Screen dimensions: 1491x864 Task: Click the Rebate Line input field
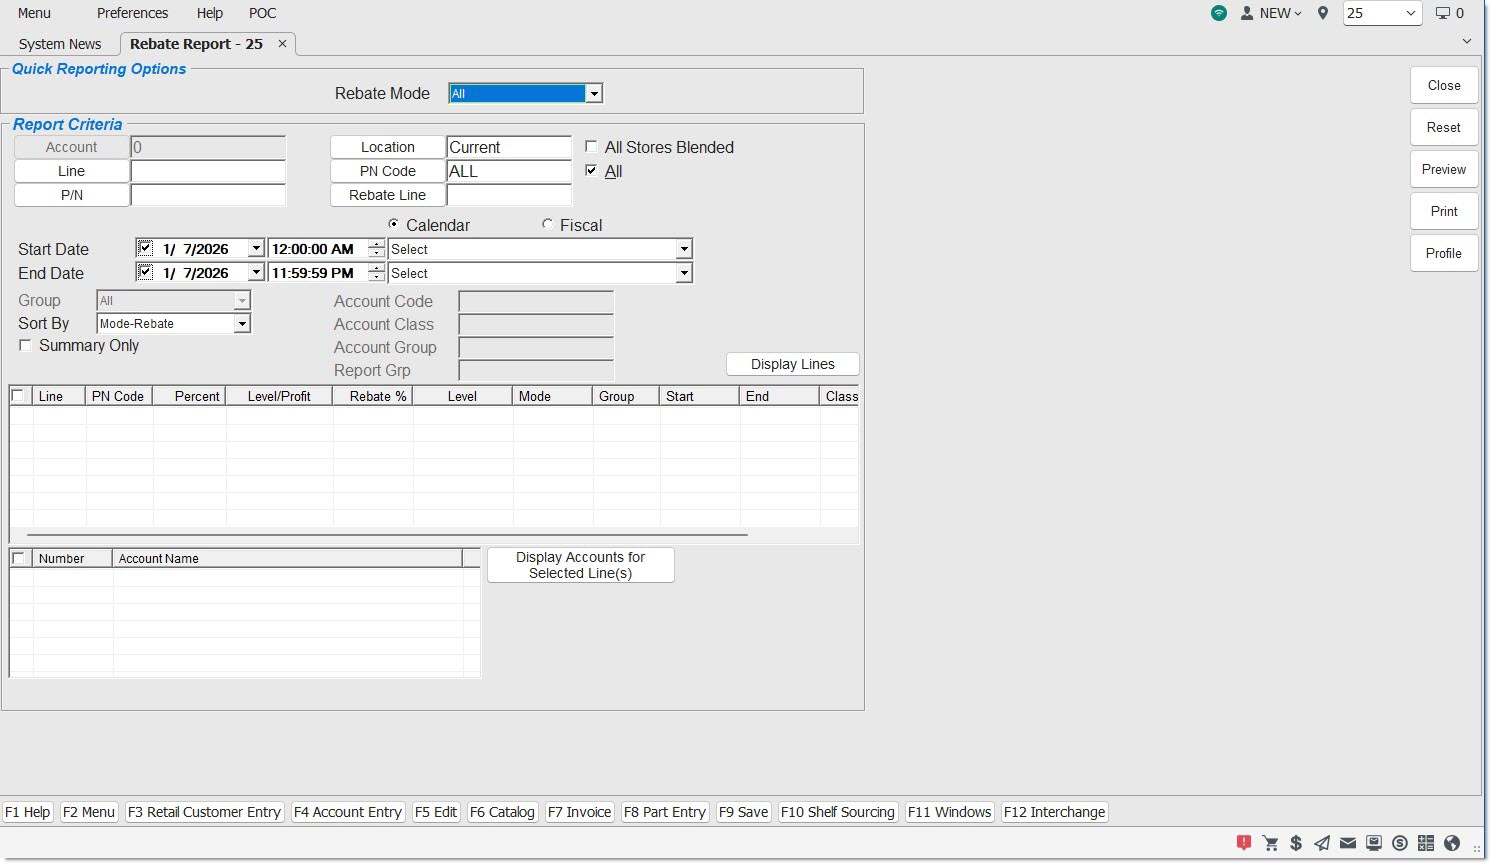tap(508, 195)
